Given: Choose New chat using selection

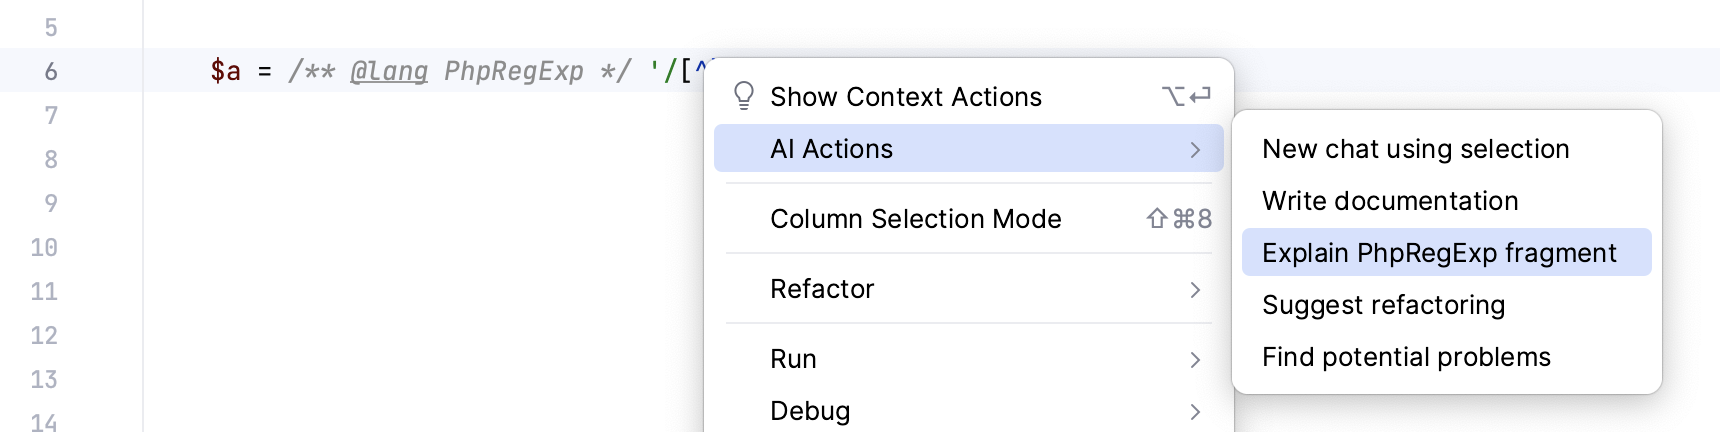Looking at the screenshot, I should pos(1415,149).
